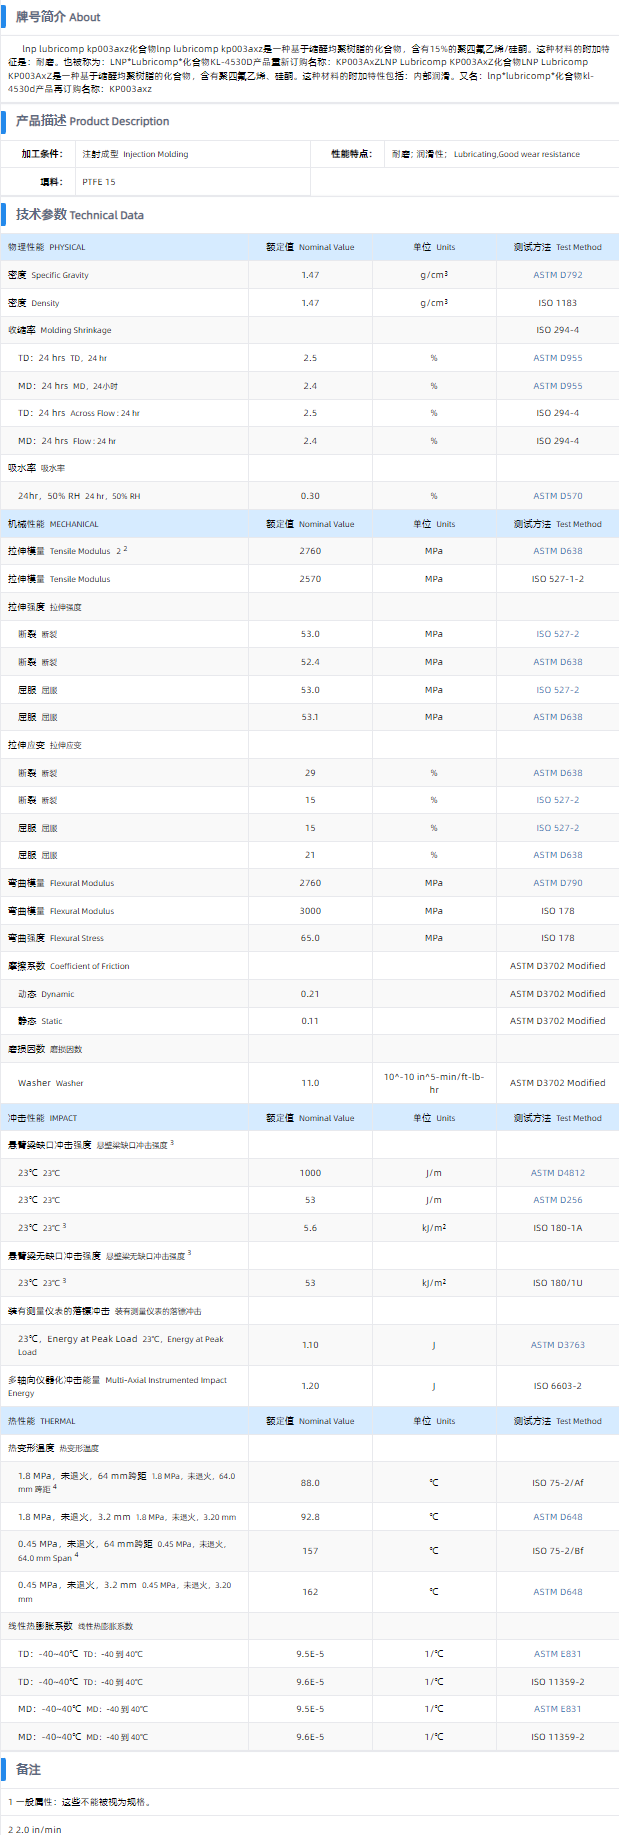Open the ISO 1183 density test method
The width and height of the screenshot is (619, 1835).
[x=557, y=303]
